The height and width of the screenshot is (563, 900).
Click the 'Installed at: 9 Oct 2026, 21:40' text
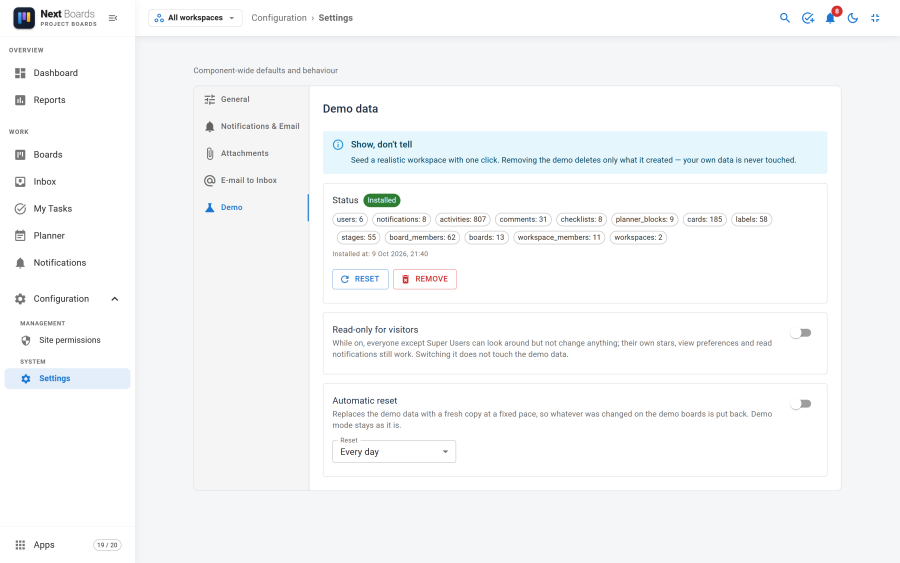tap(380, 254)
